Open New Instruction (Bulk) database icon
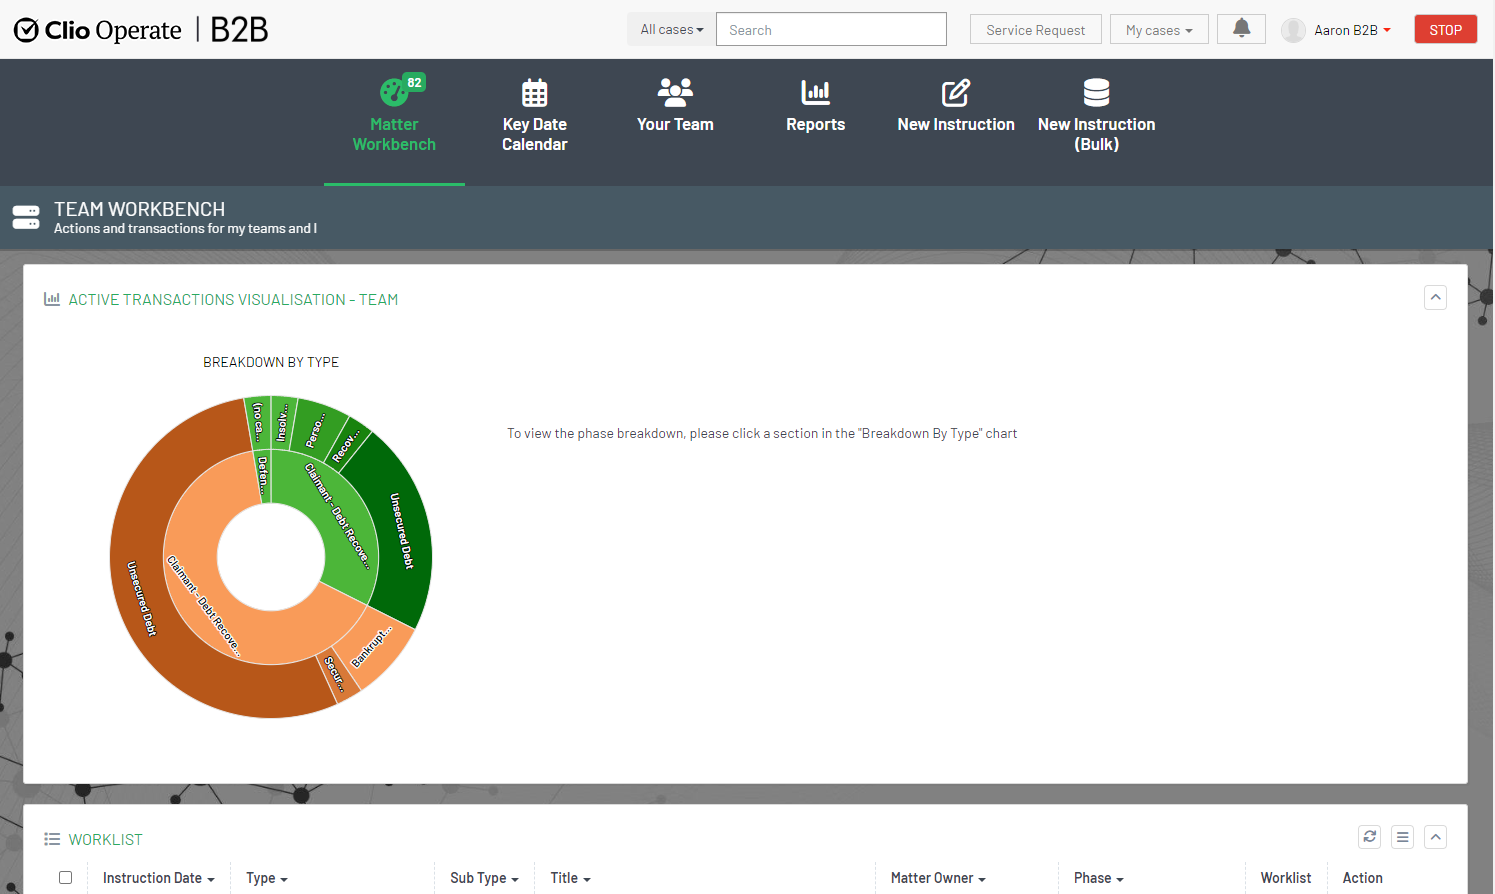 [1096, 92]
